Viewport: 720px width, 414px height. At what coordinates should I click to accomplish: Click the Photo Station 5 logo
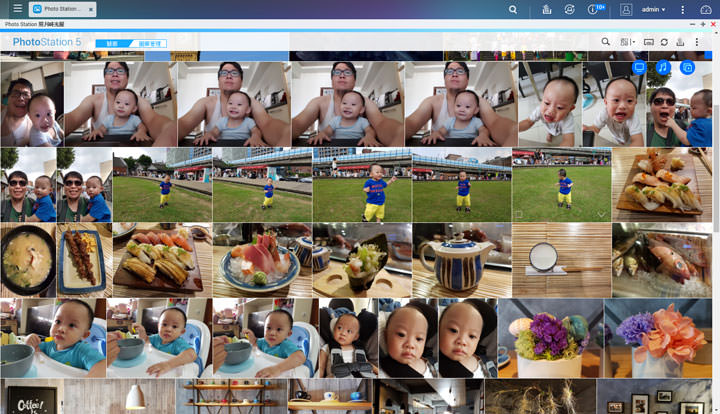point(47,42)
